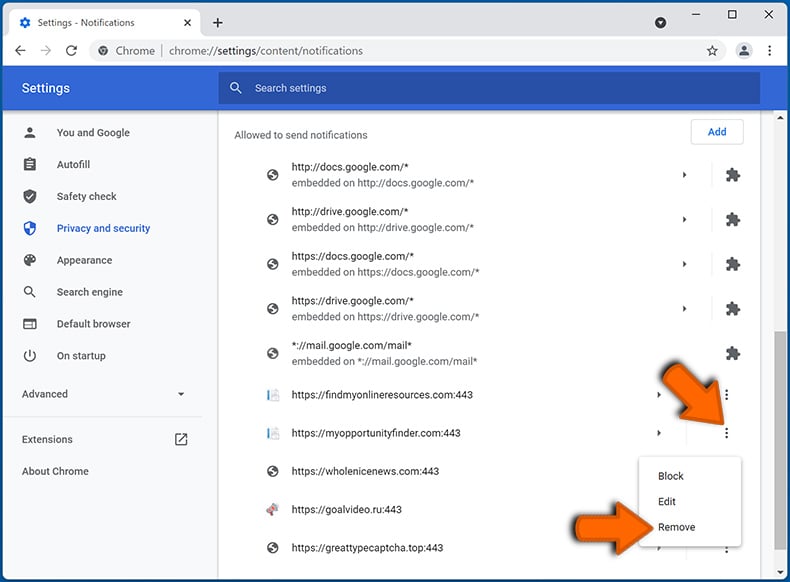Open You and Google section
The width and height of the screenshot is (790, 582).
pos(93,133)
